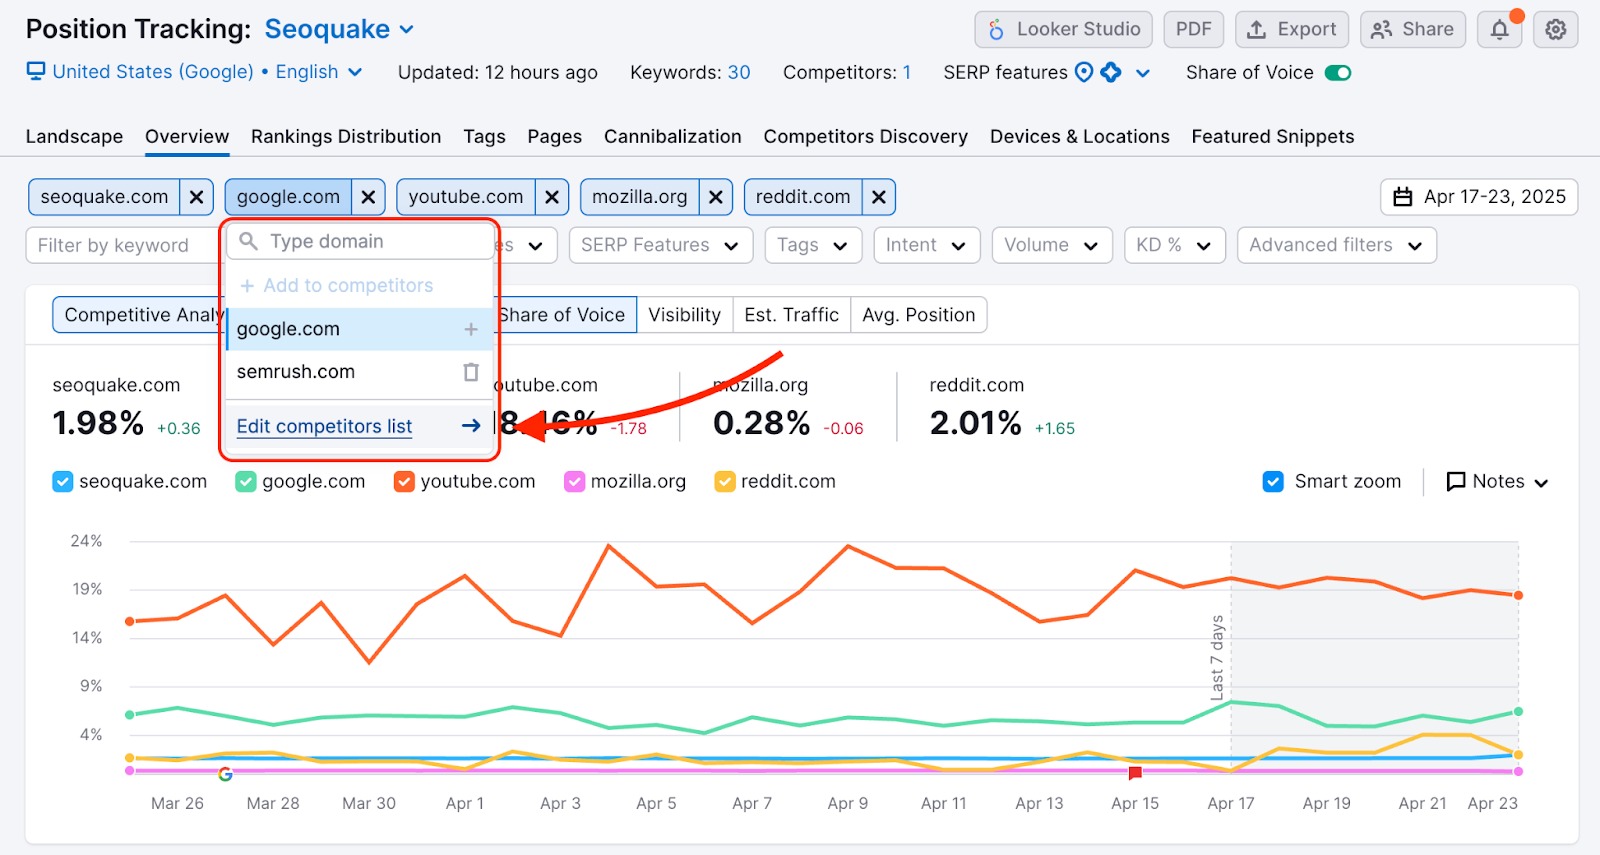Open the Advanced filters dropdown

tap(1336, 245)
